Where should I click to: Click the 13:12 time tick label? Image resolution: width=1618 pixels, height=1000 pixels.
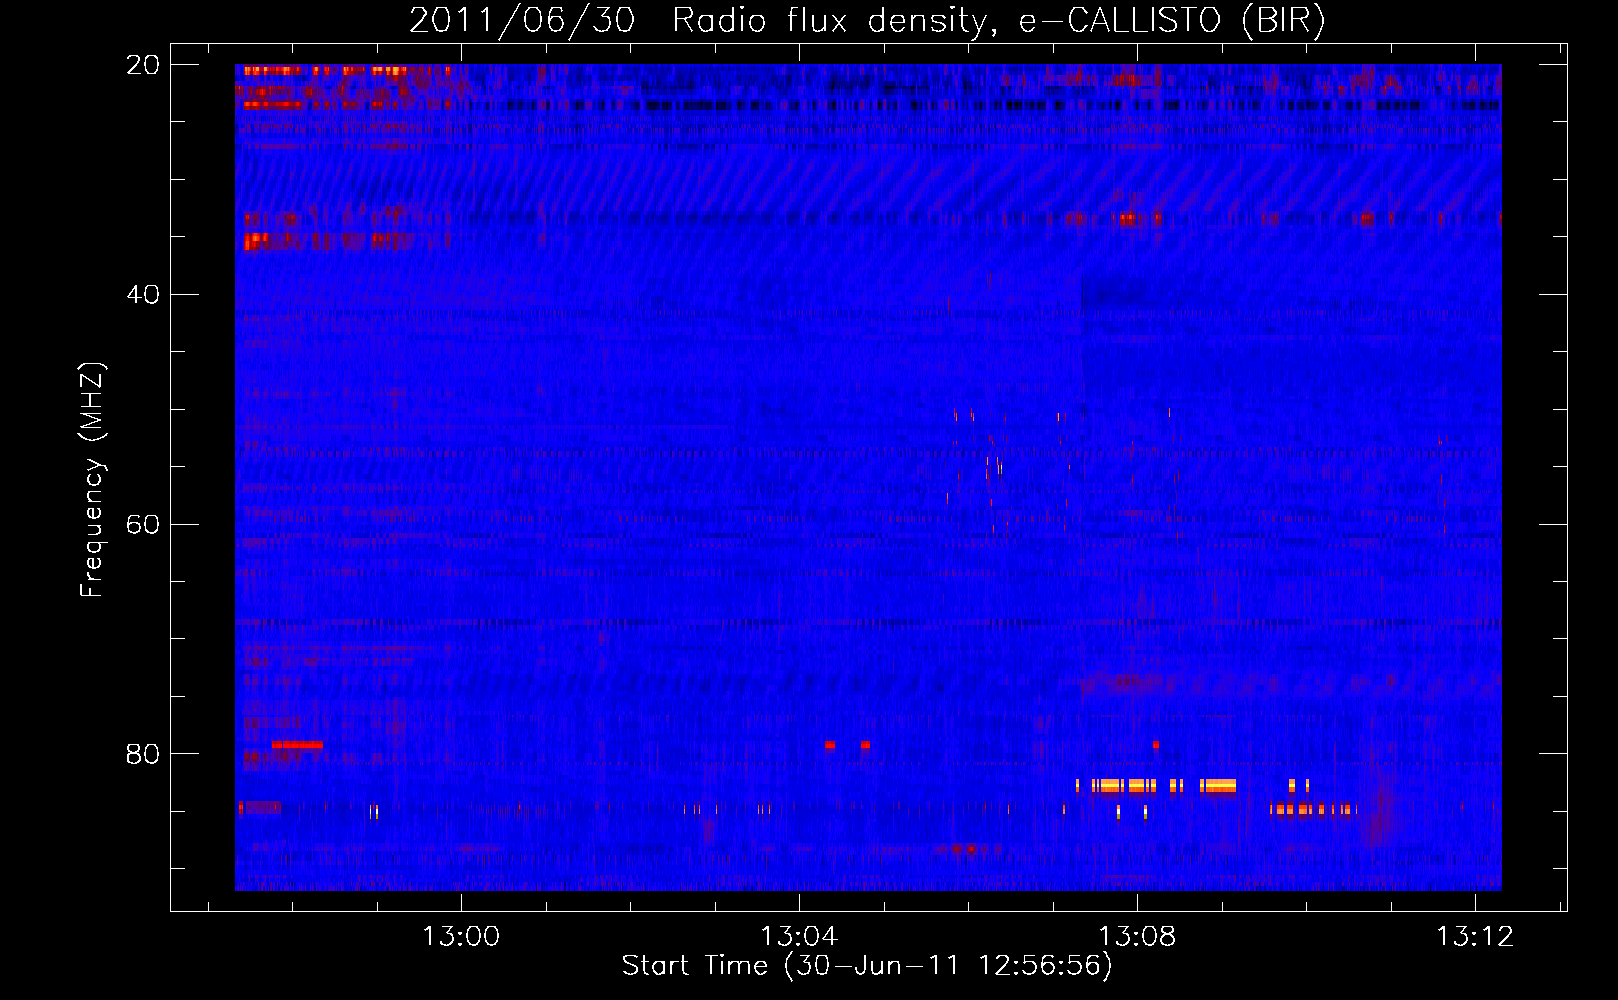1475,937
